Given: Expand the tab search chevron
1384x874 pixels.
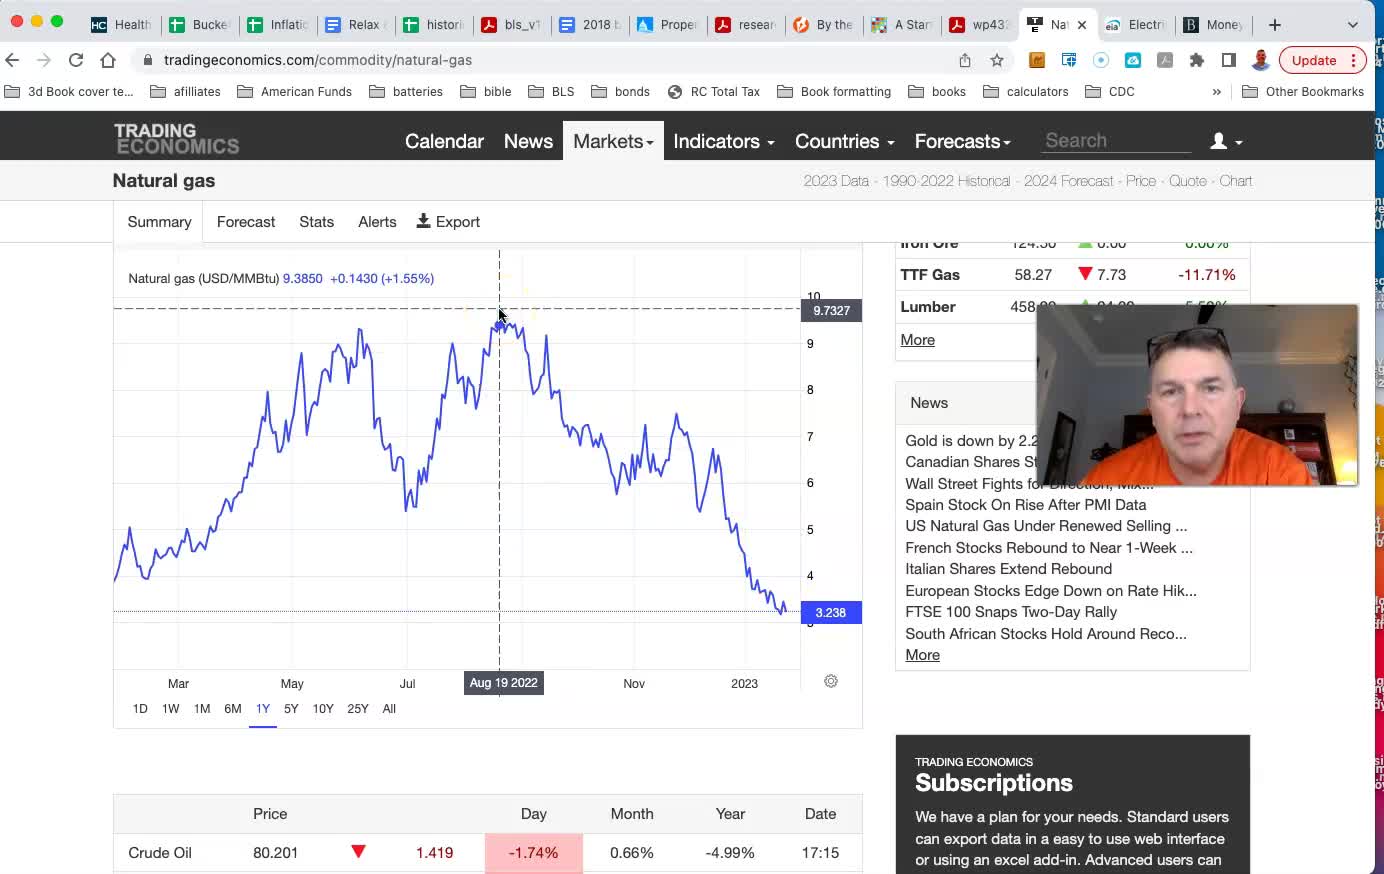Looking at the screenshot, I should [1353, 24].
